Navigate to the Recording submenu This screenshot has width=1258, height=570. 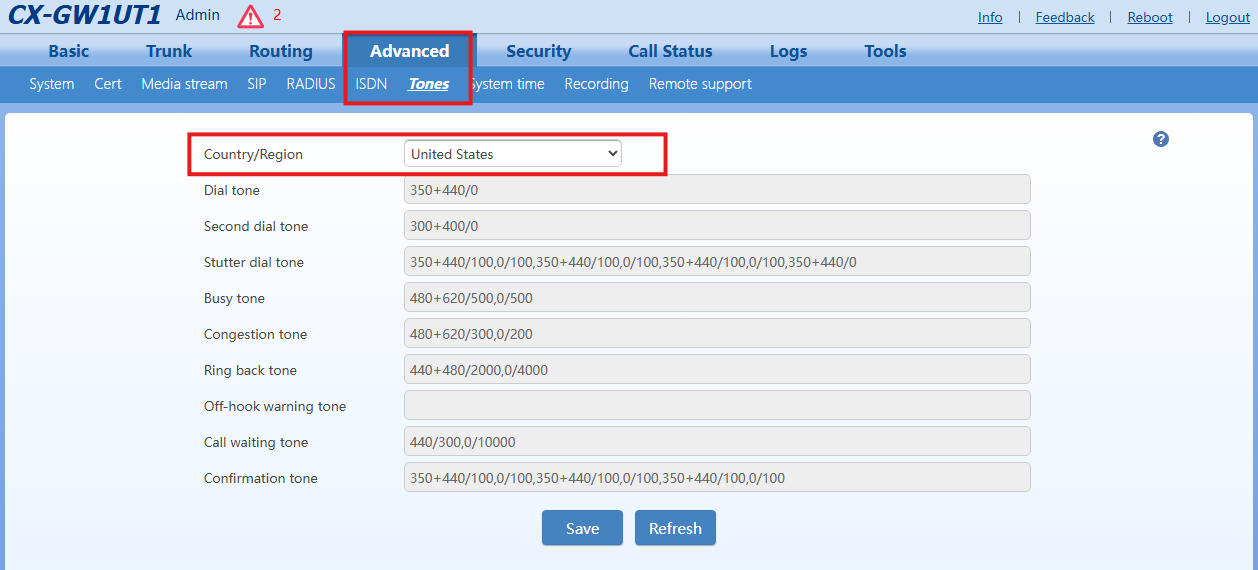(x=596, y=84)
